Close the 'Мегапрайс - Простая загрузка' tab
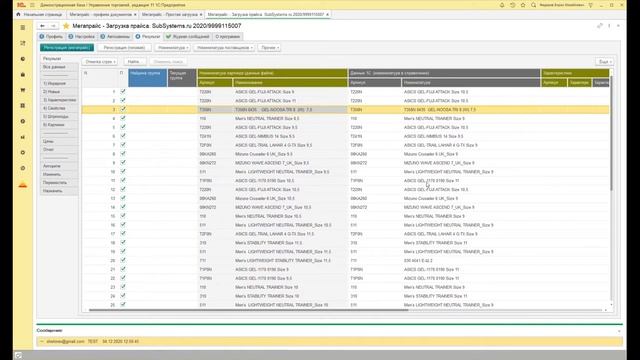The width and height of the screenshot is (640, 360). coord(201,14)
